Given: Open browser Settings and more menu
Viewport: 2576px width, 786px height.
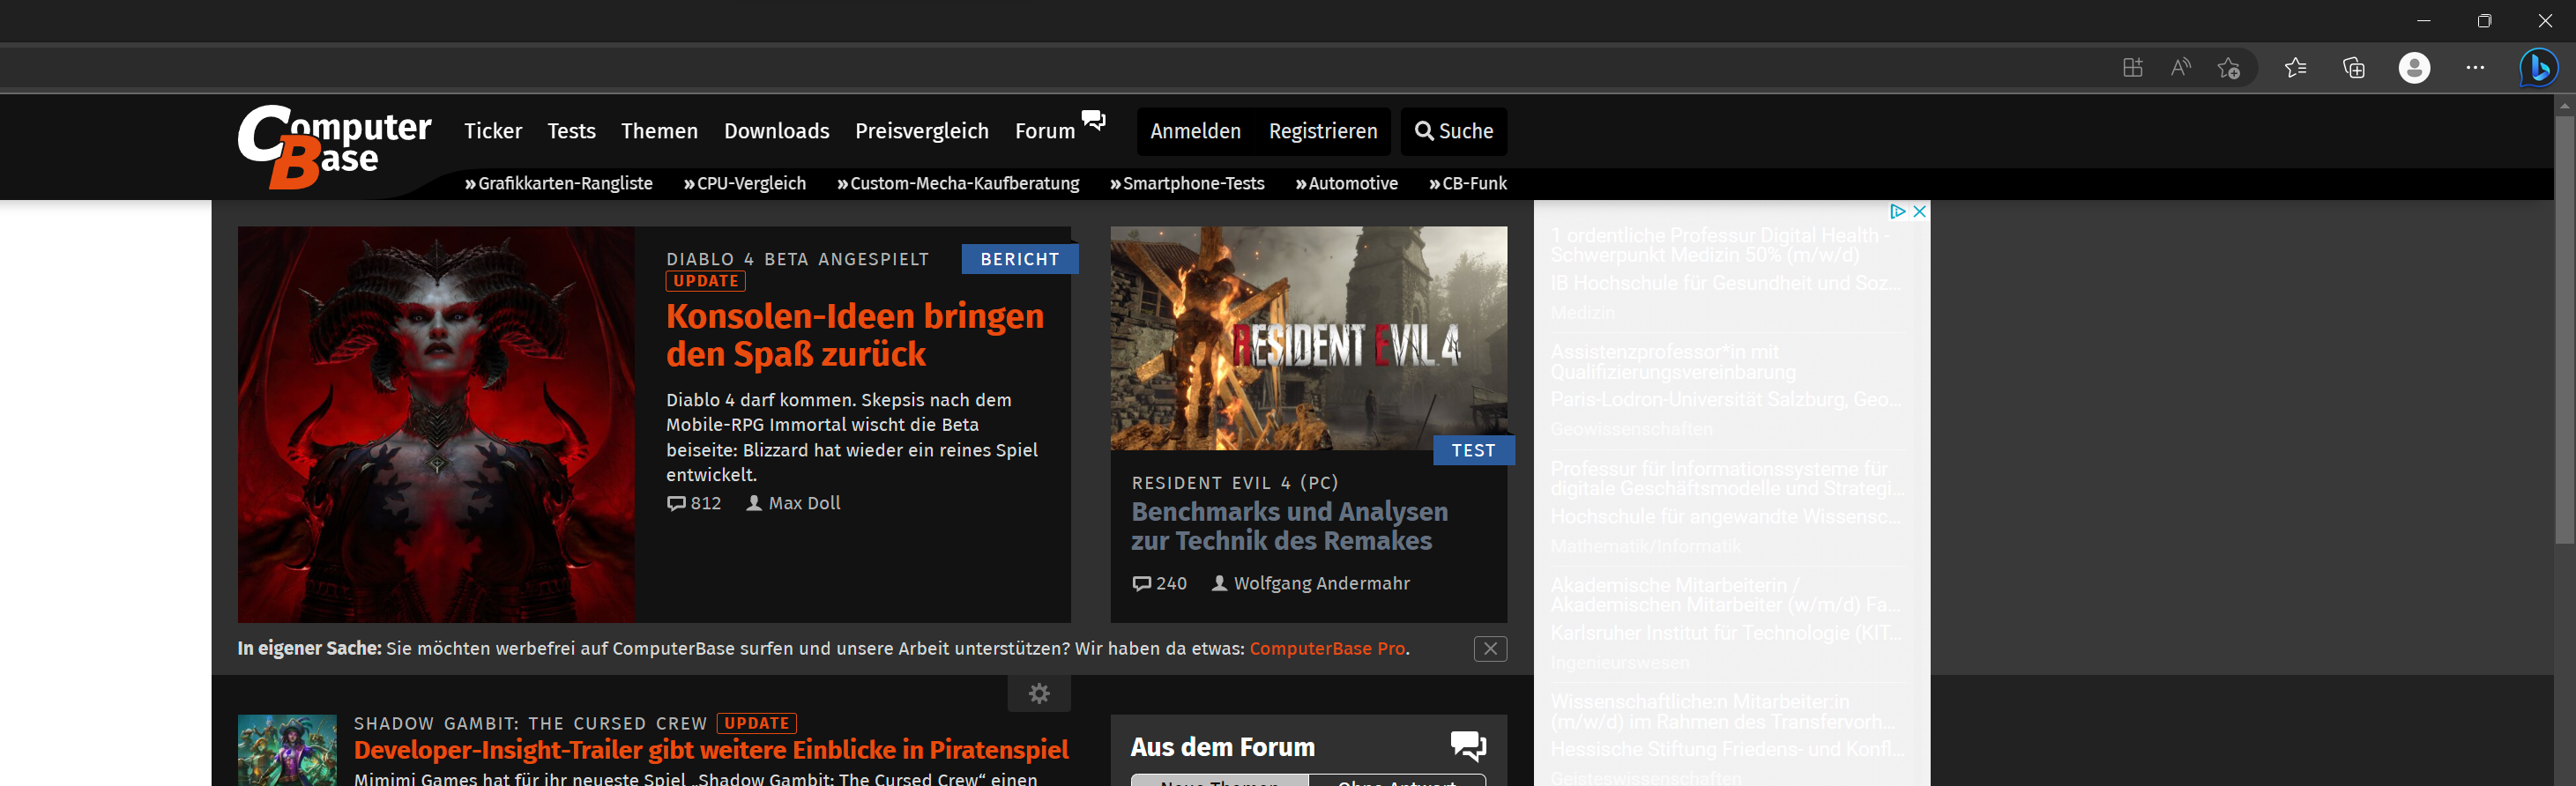Looking at the screenshot, I should pyautogui.click(x=2475, y=68).
